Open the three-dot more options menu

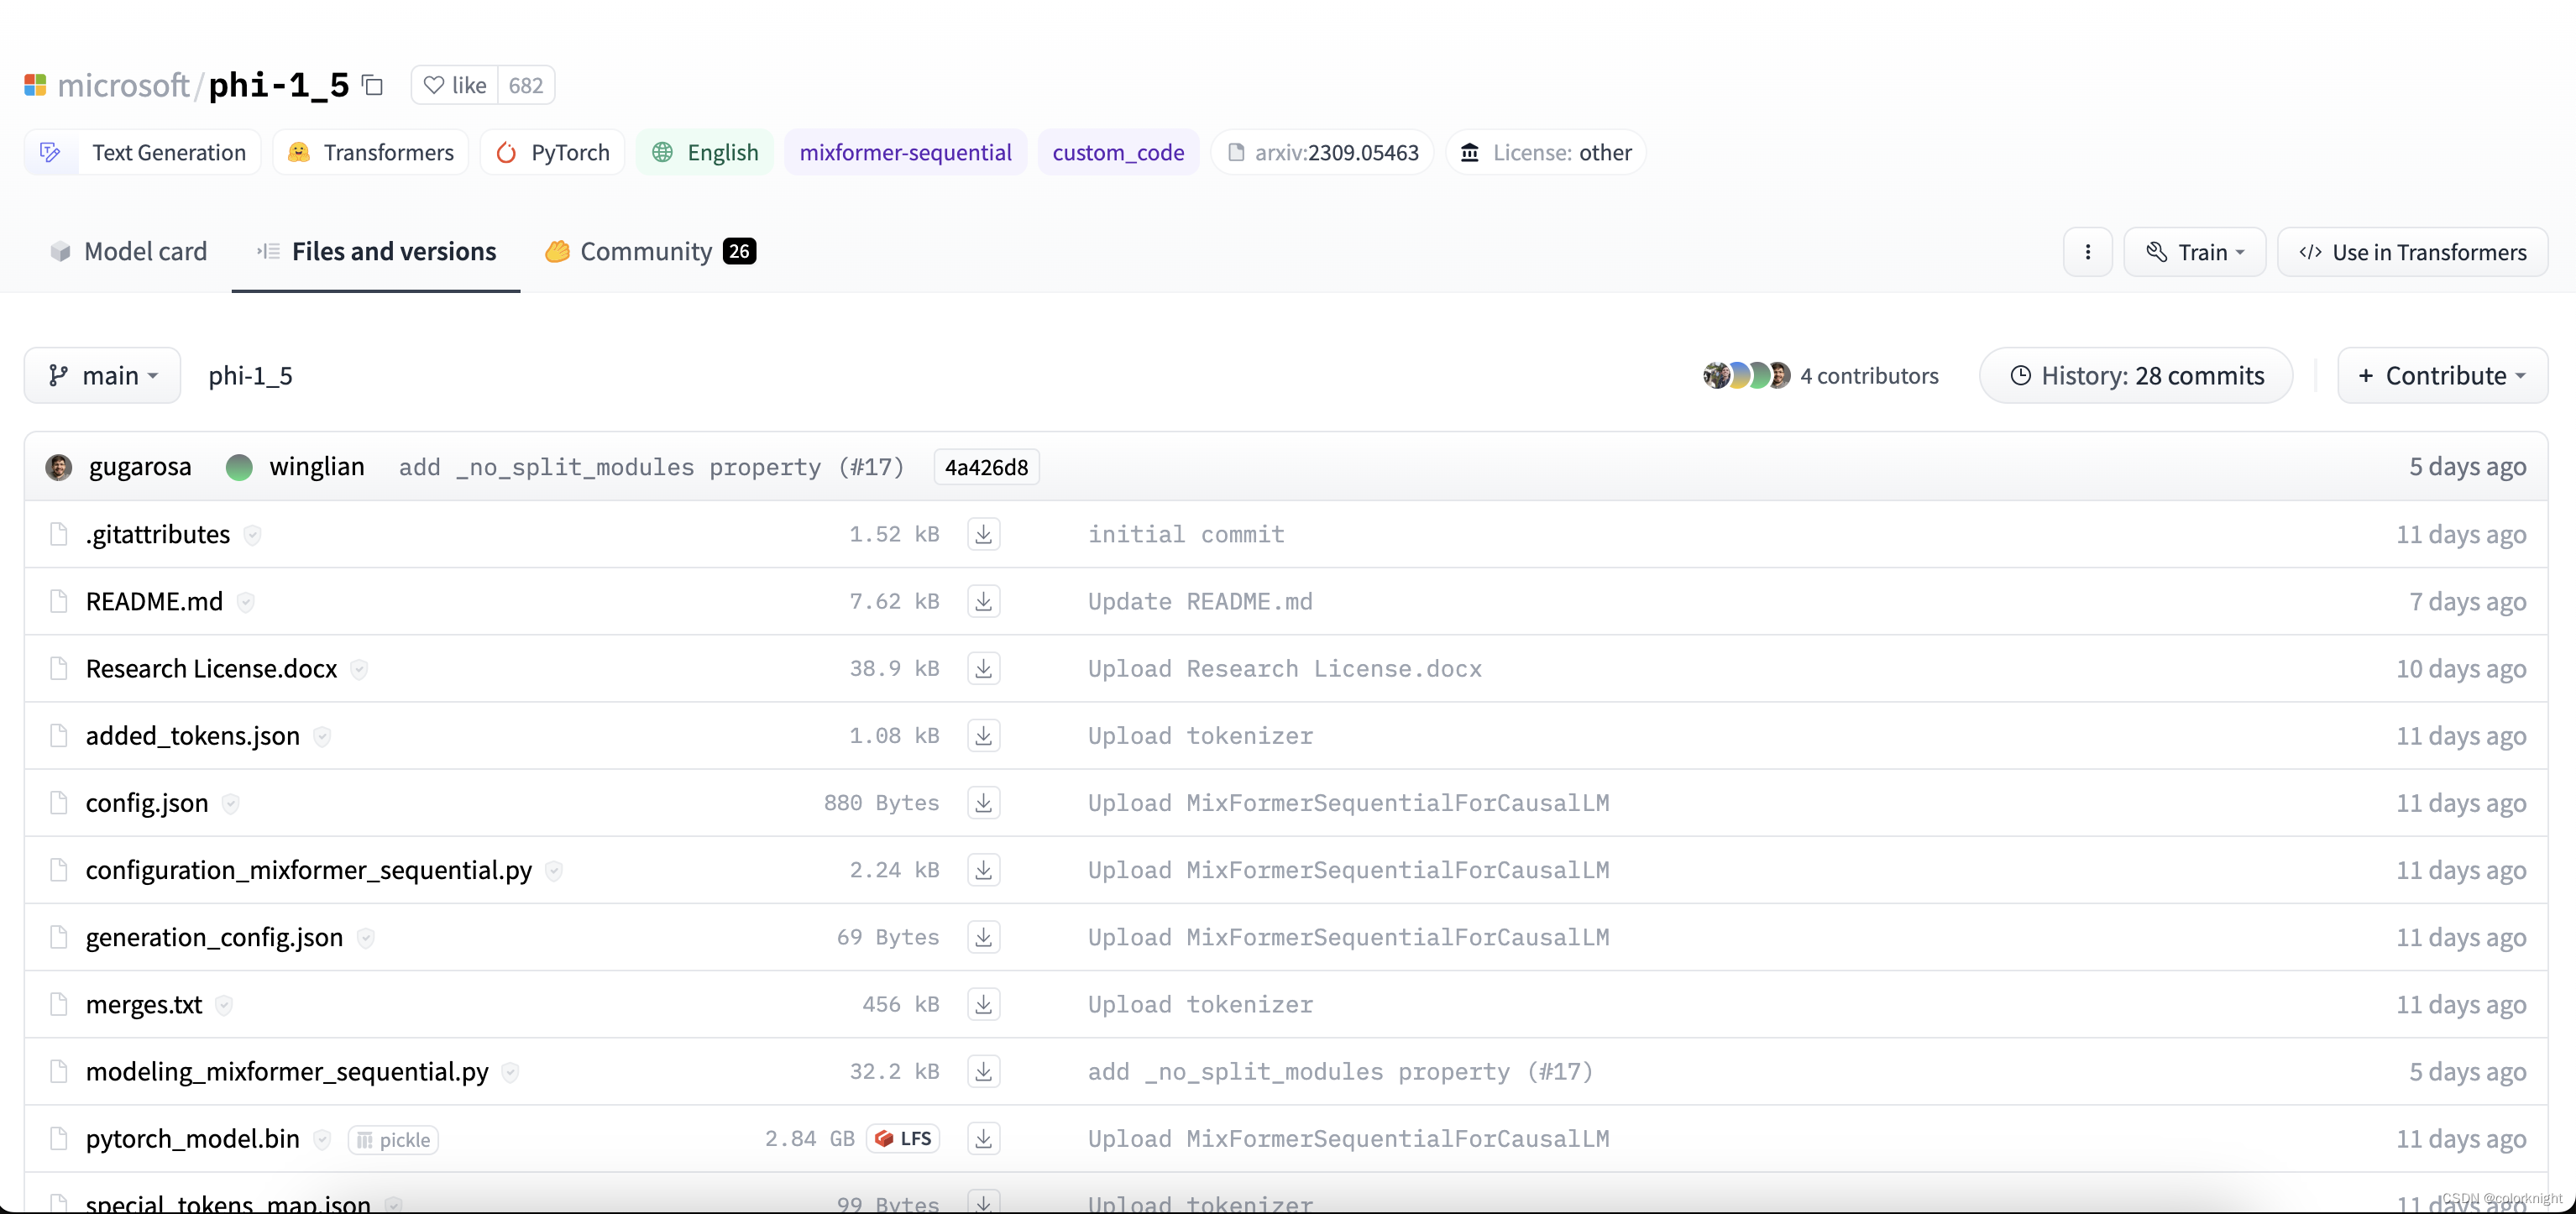pyautogui.click(x=2087, y=252)
